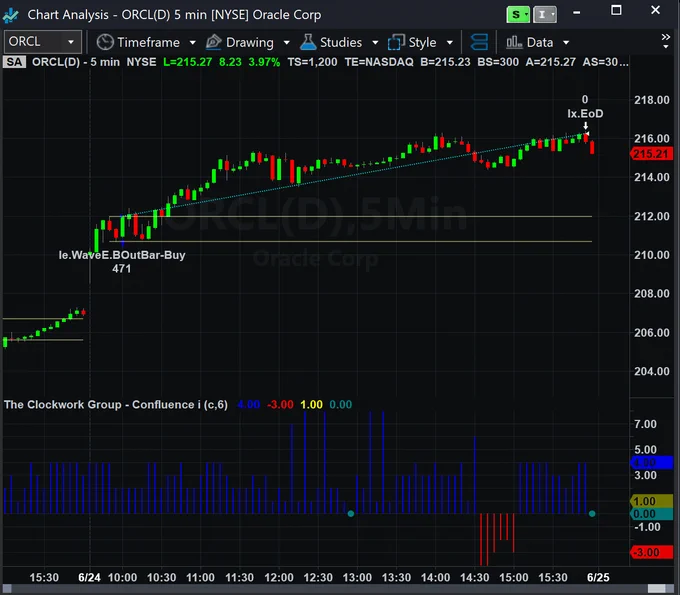Click the 6/24 date label on time axis
680x595 pixels.
click(89, 578)
